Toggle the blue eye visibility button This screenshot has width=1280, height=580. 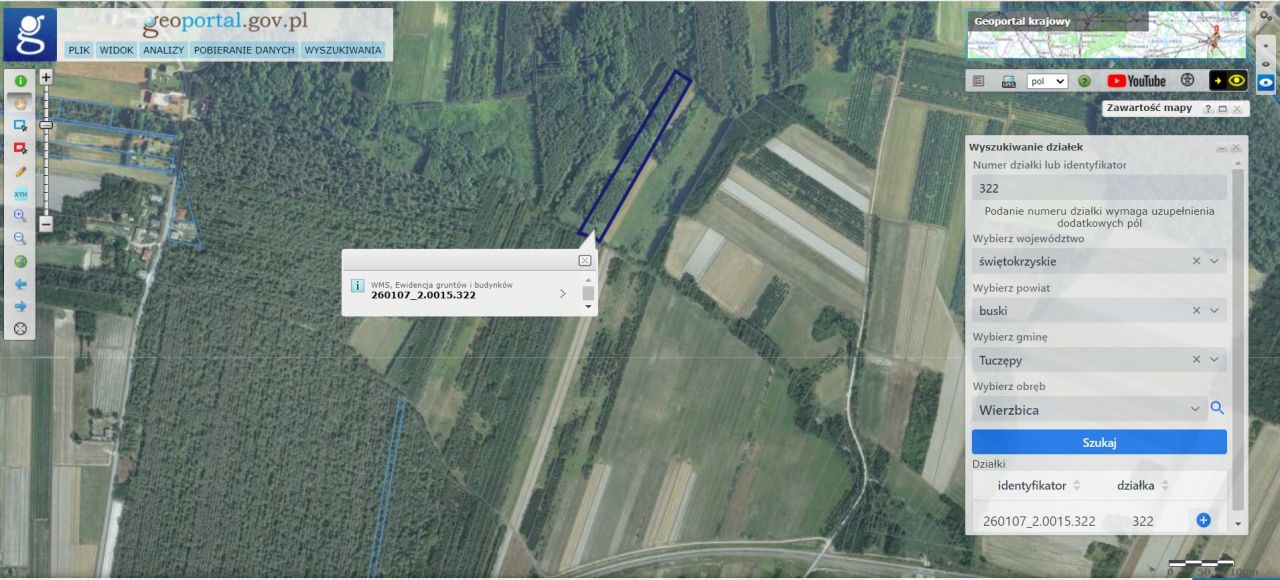tap(1266, 82)
